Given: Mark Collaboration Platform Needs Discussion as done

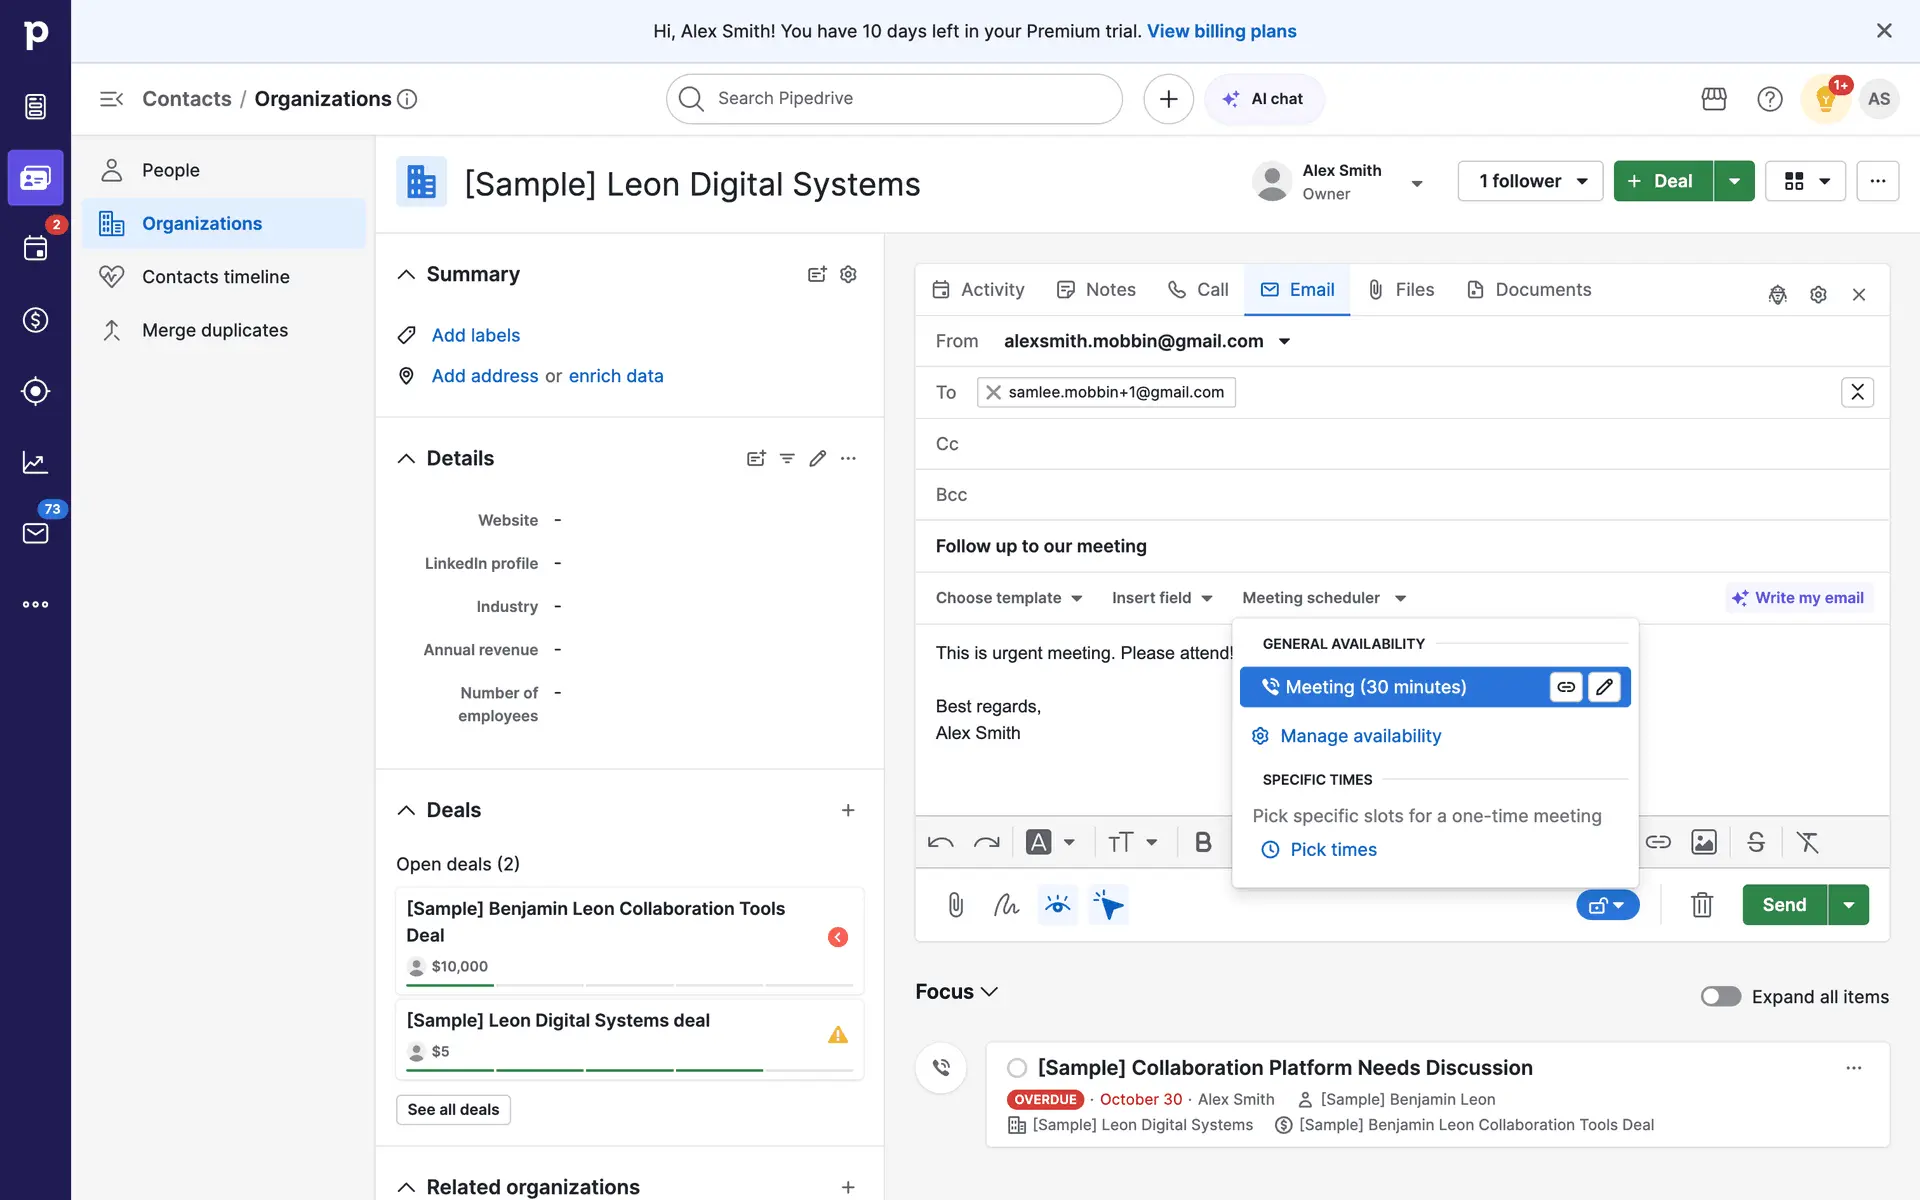Looking at the screenshot, I should (1017, 1068).
